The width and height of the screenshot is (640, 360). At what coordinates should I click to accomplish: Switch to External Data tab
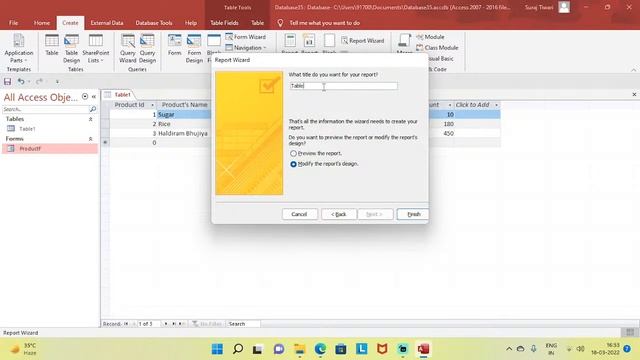(107, 23)
